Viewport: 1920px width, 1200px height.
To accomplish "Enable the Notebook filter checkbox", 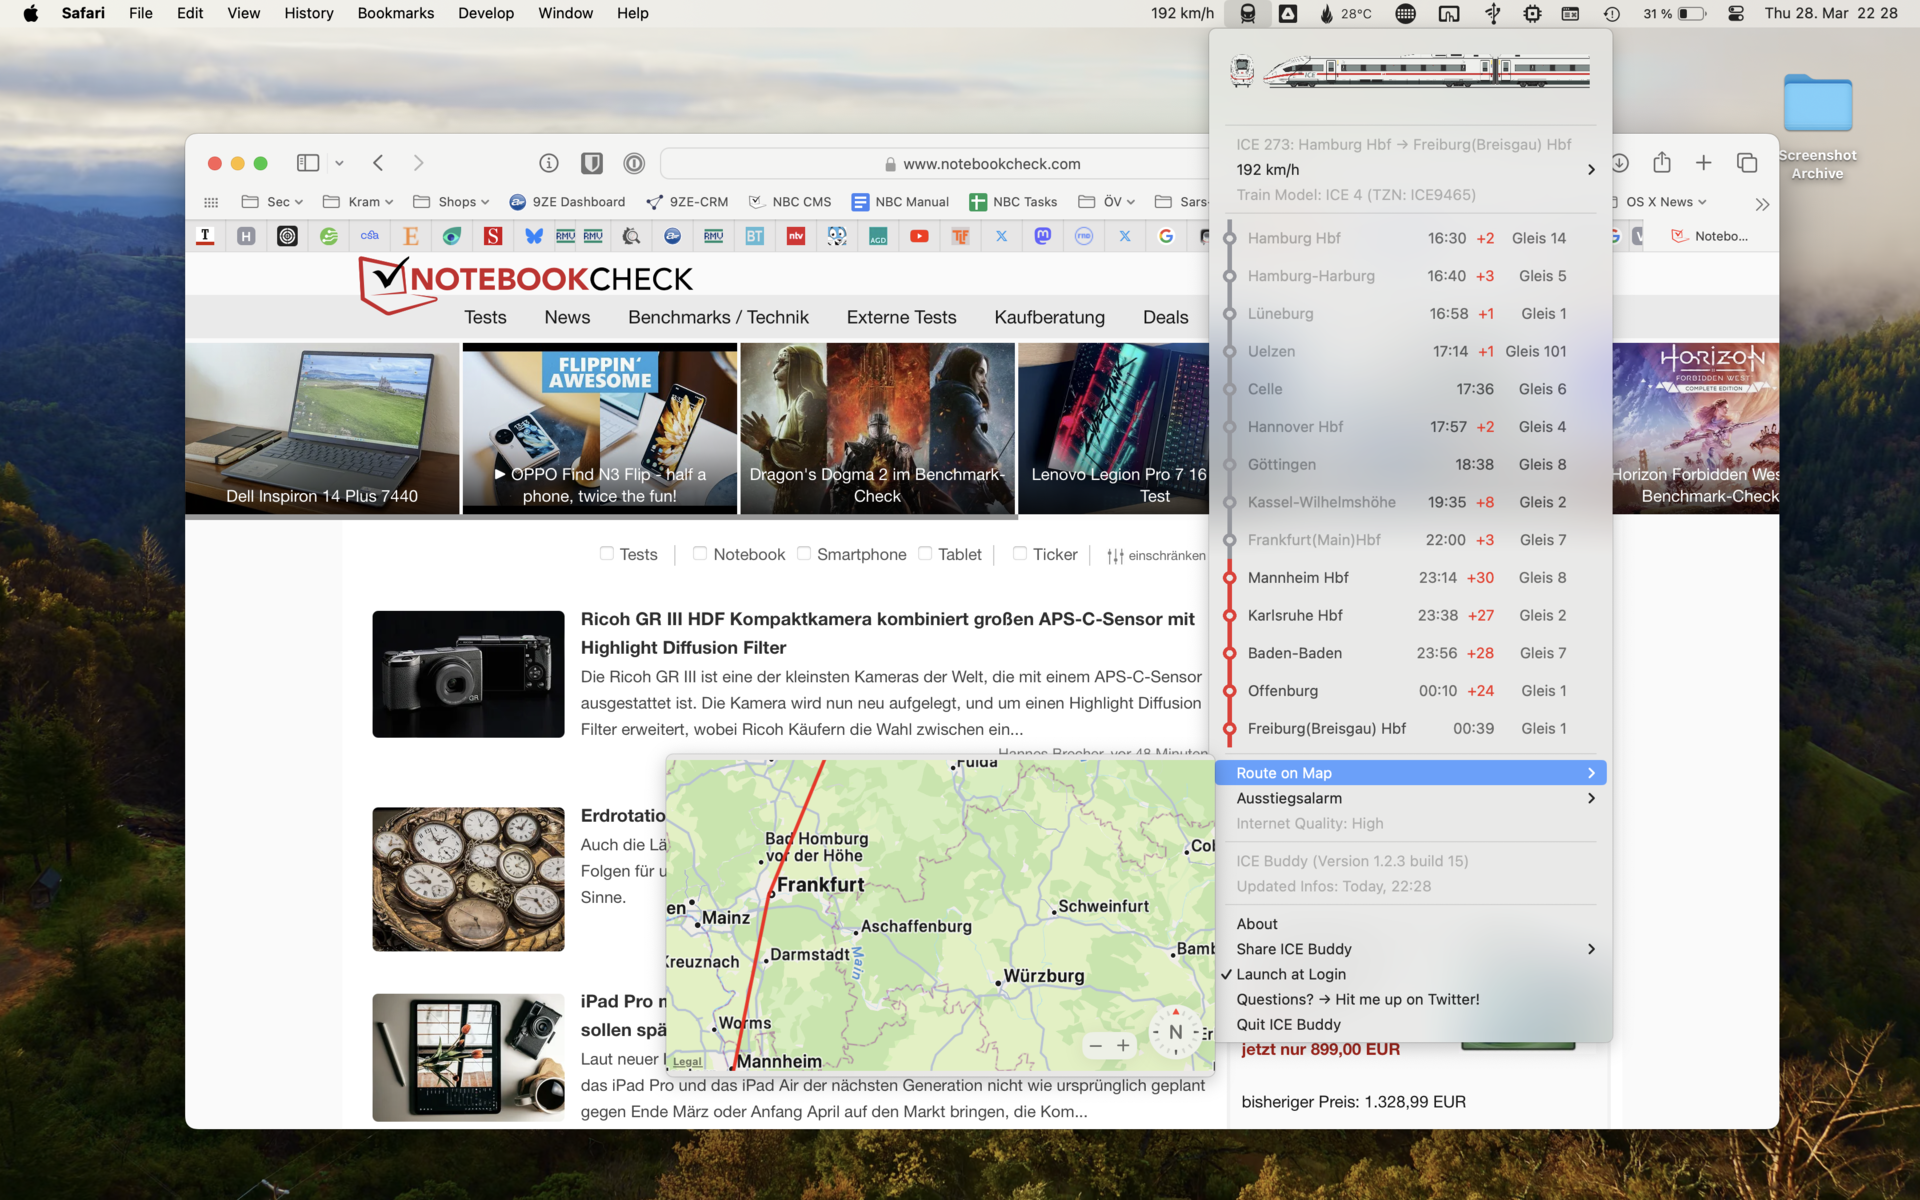I will pyautogui.click(x=700, y=553).
